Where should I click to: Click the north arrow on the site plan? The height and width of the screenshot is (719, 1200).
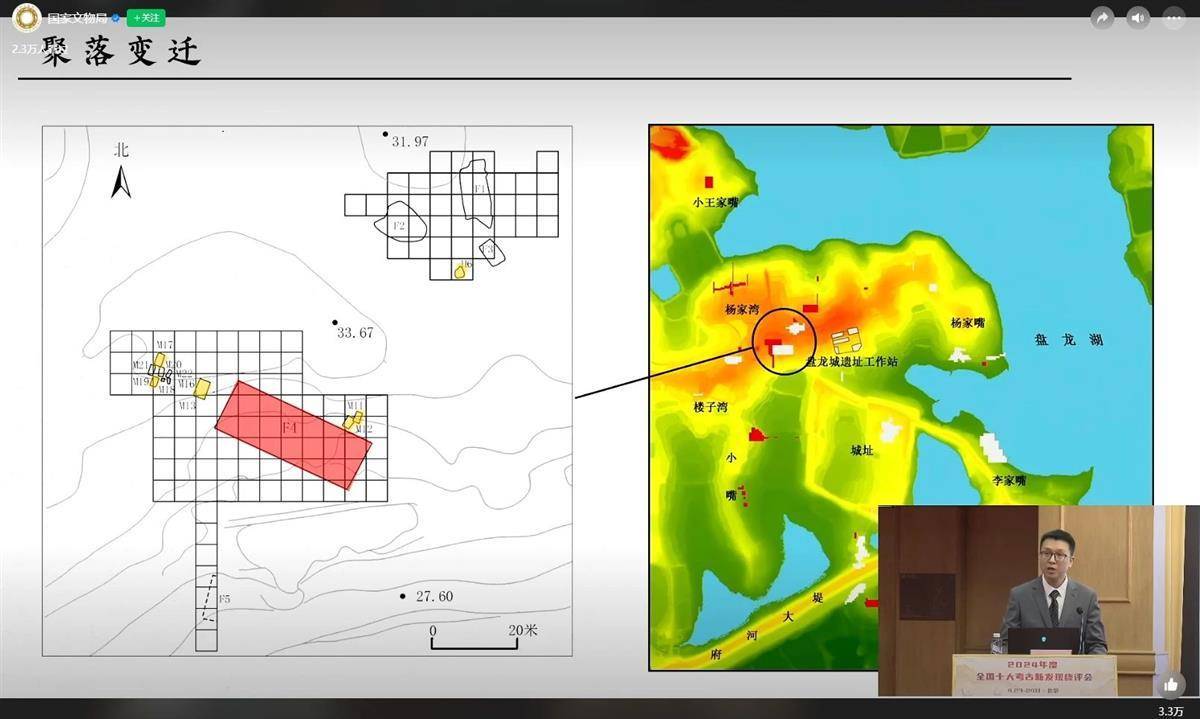pos(121,181)
